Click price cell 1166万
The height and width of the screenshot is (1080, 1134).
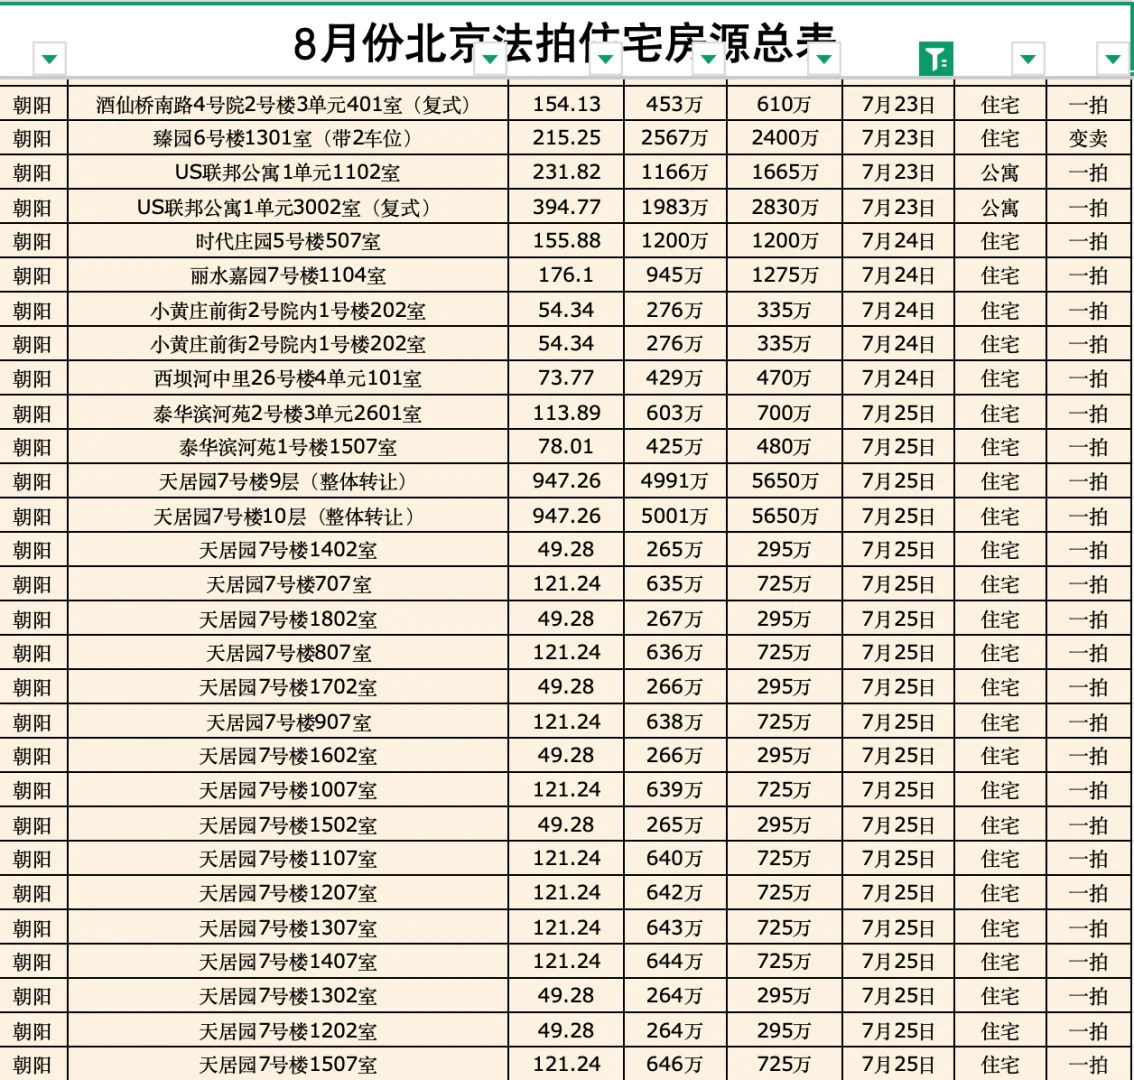pos(674,172)
